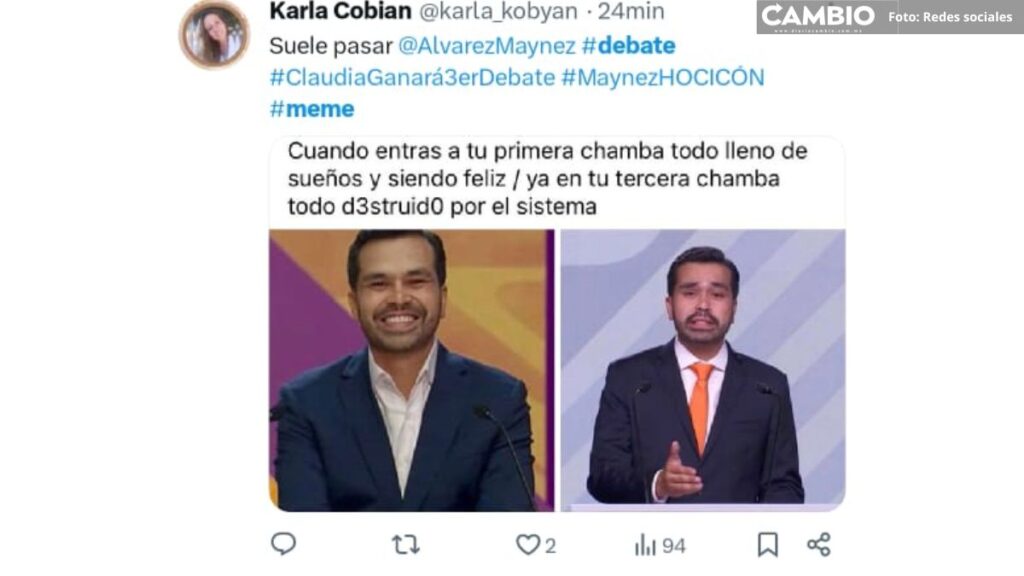Viewport: 1024px width, 576px height.
Task: Click the CAMBIO logo watermark
Action: [x=818, y=16]
